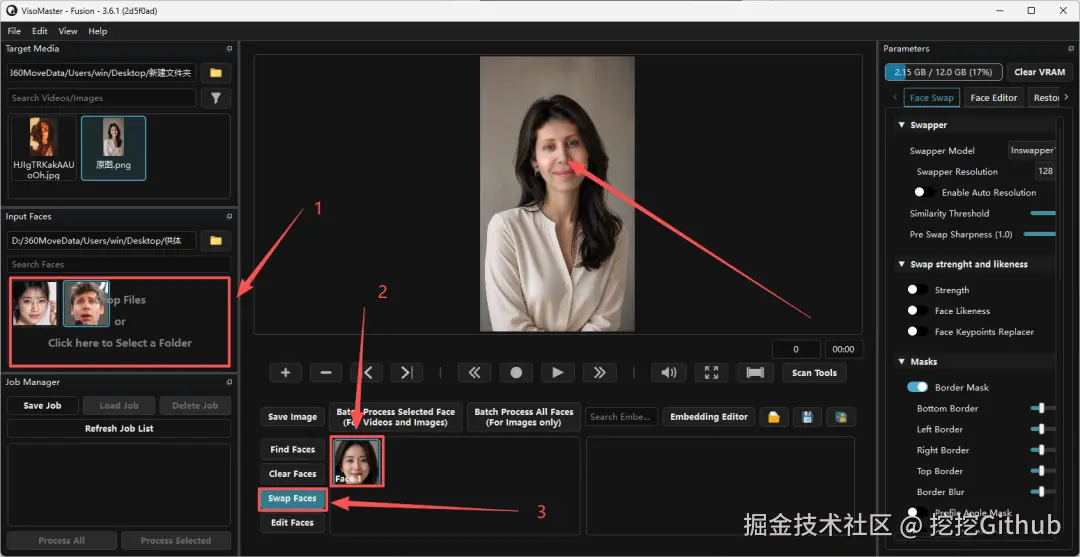Enable Face Likeness toggle
This screenshot has width=1080, height=557.
tap(917, 311)
